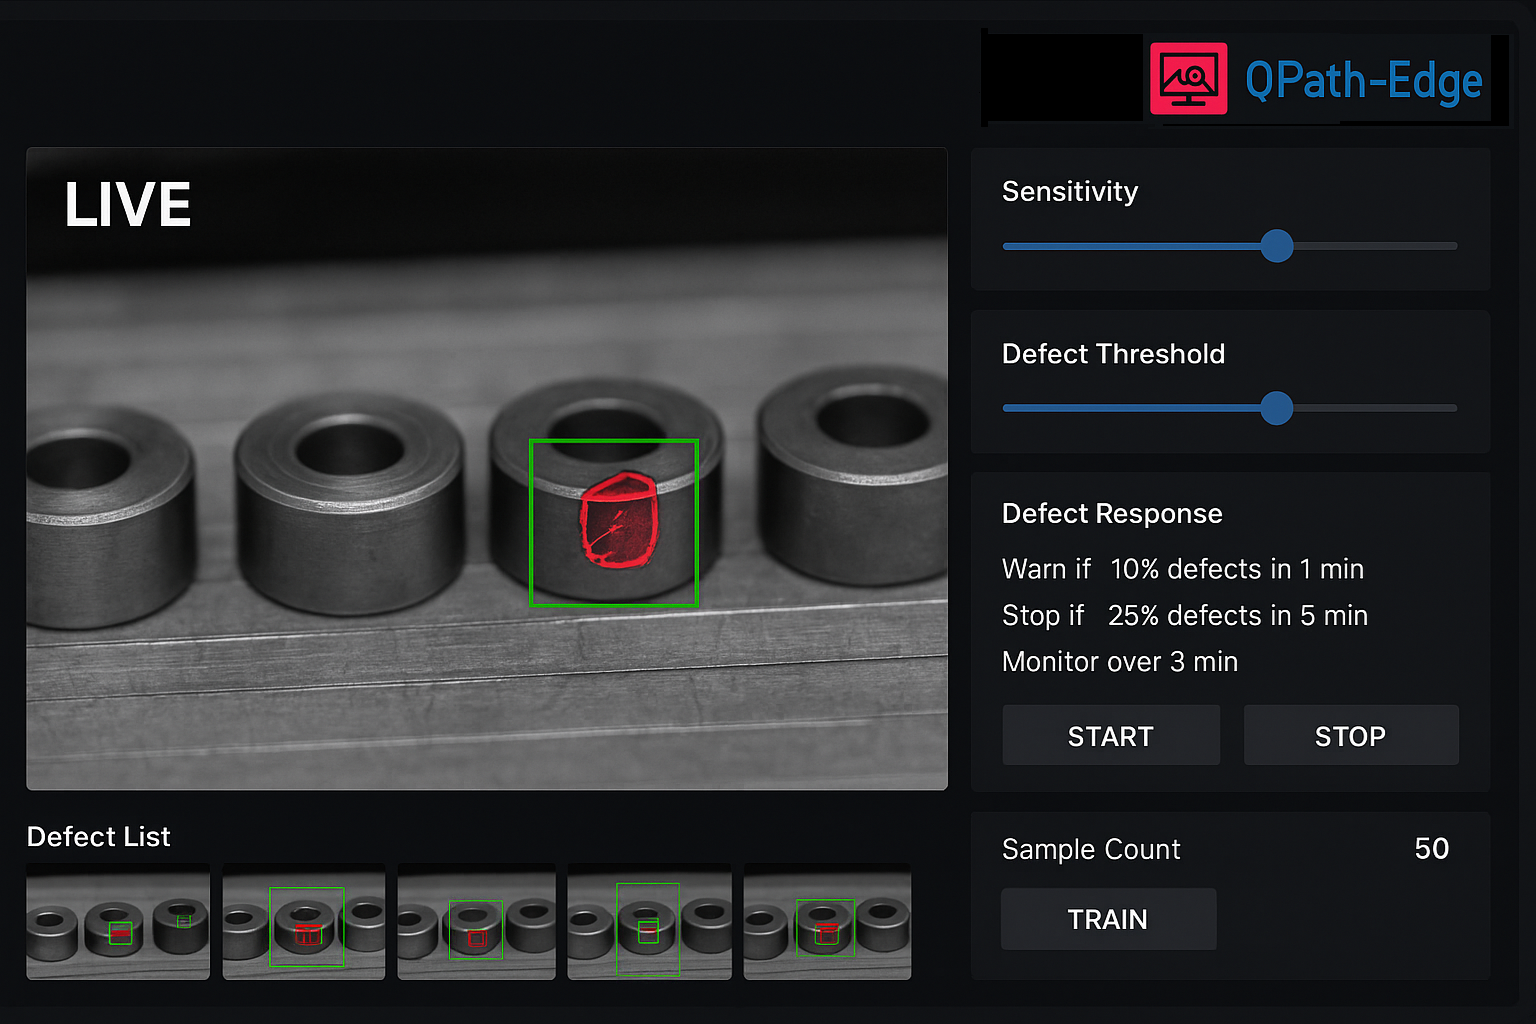Click the Defect Response heading
The width and height of the screenshot is (1536, 1024).
[x=1112, y=513]
